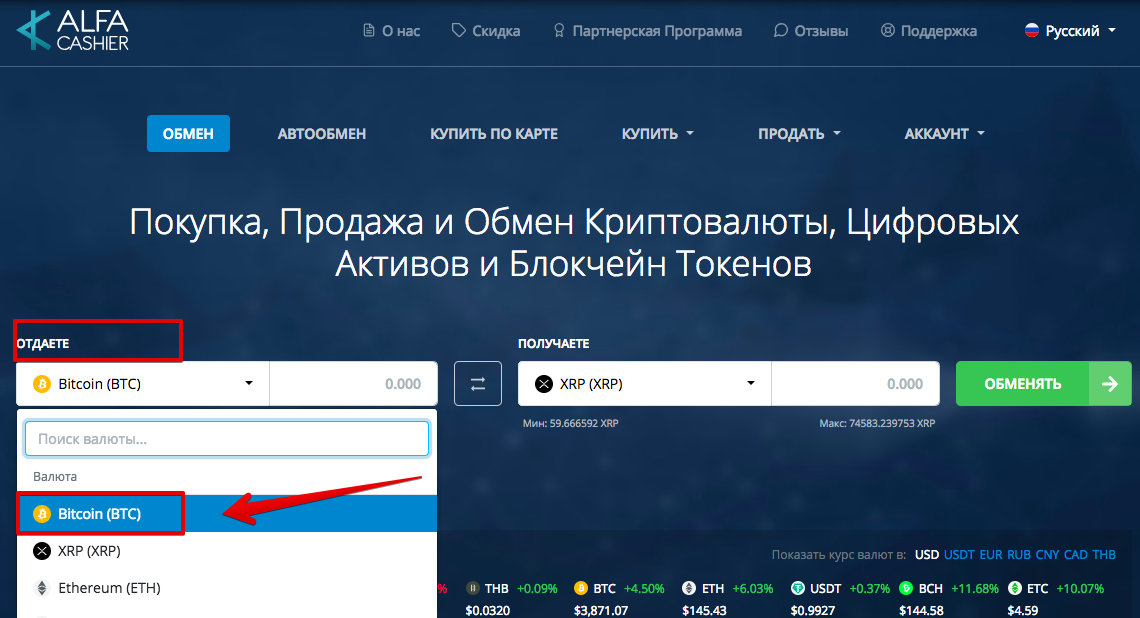Choose Ethereum (ETH) from the currency list
1140x618 pixels.
(227, 587)
